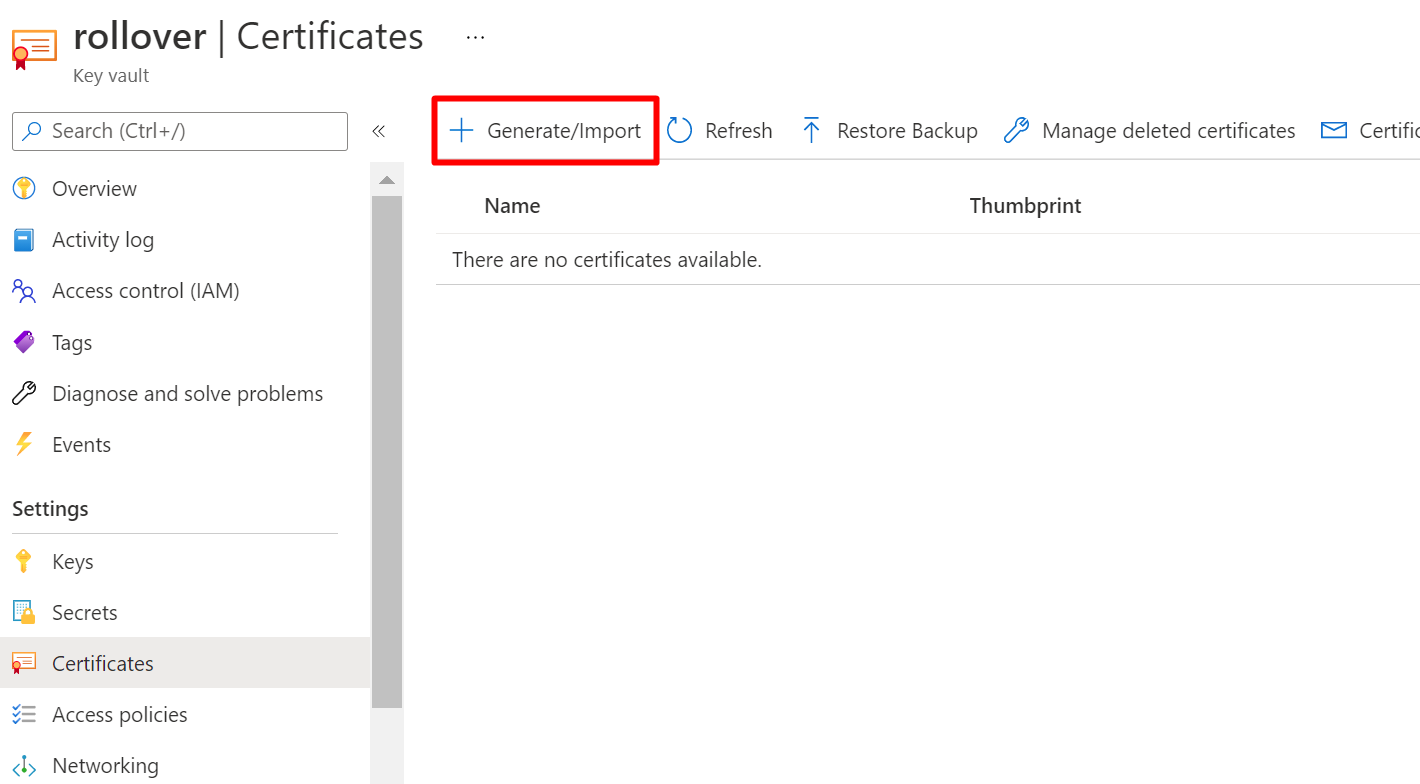Click the Events lightning icon

click(x=23, y=444)
